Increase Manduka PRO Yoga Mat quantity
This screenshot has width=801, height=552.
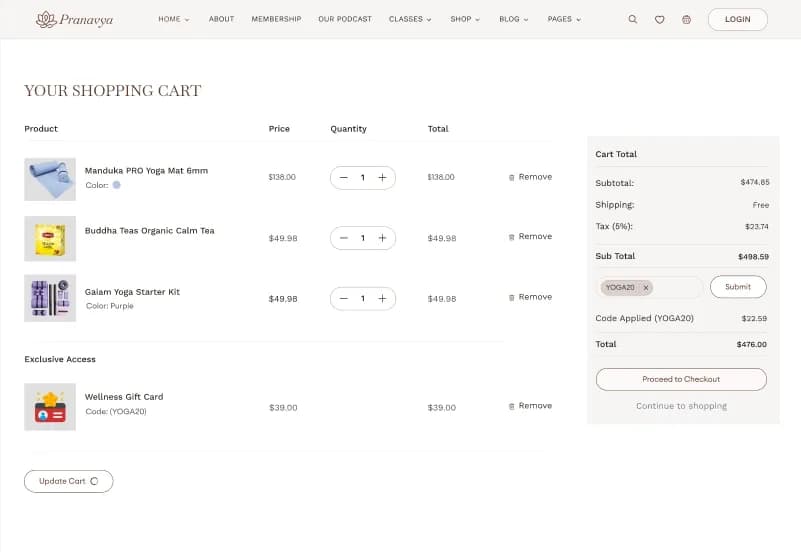pyautogui.click(x=382, y=177)
